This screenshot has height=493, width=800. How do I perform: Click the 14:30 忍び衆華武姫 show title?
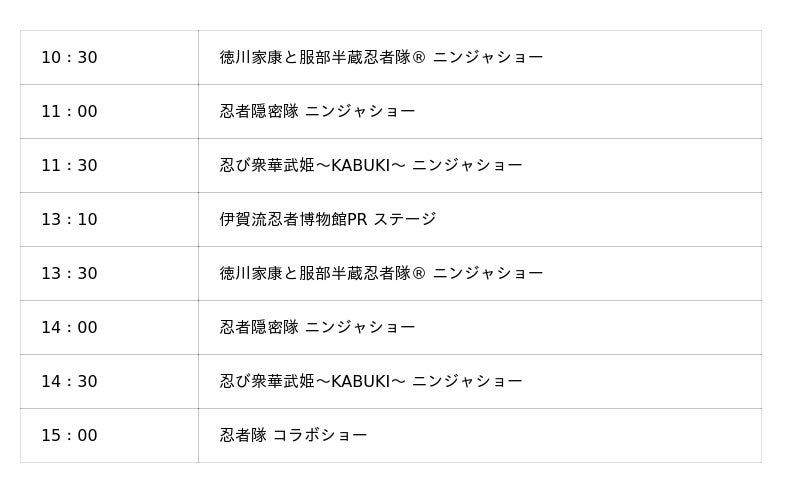tap(371, 382)
